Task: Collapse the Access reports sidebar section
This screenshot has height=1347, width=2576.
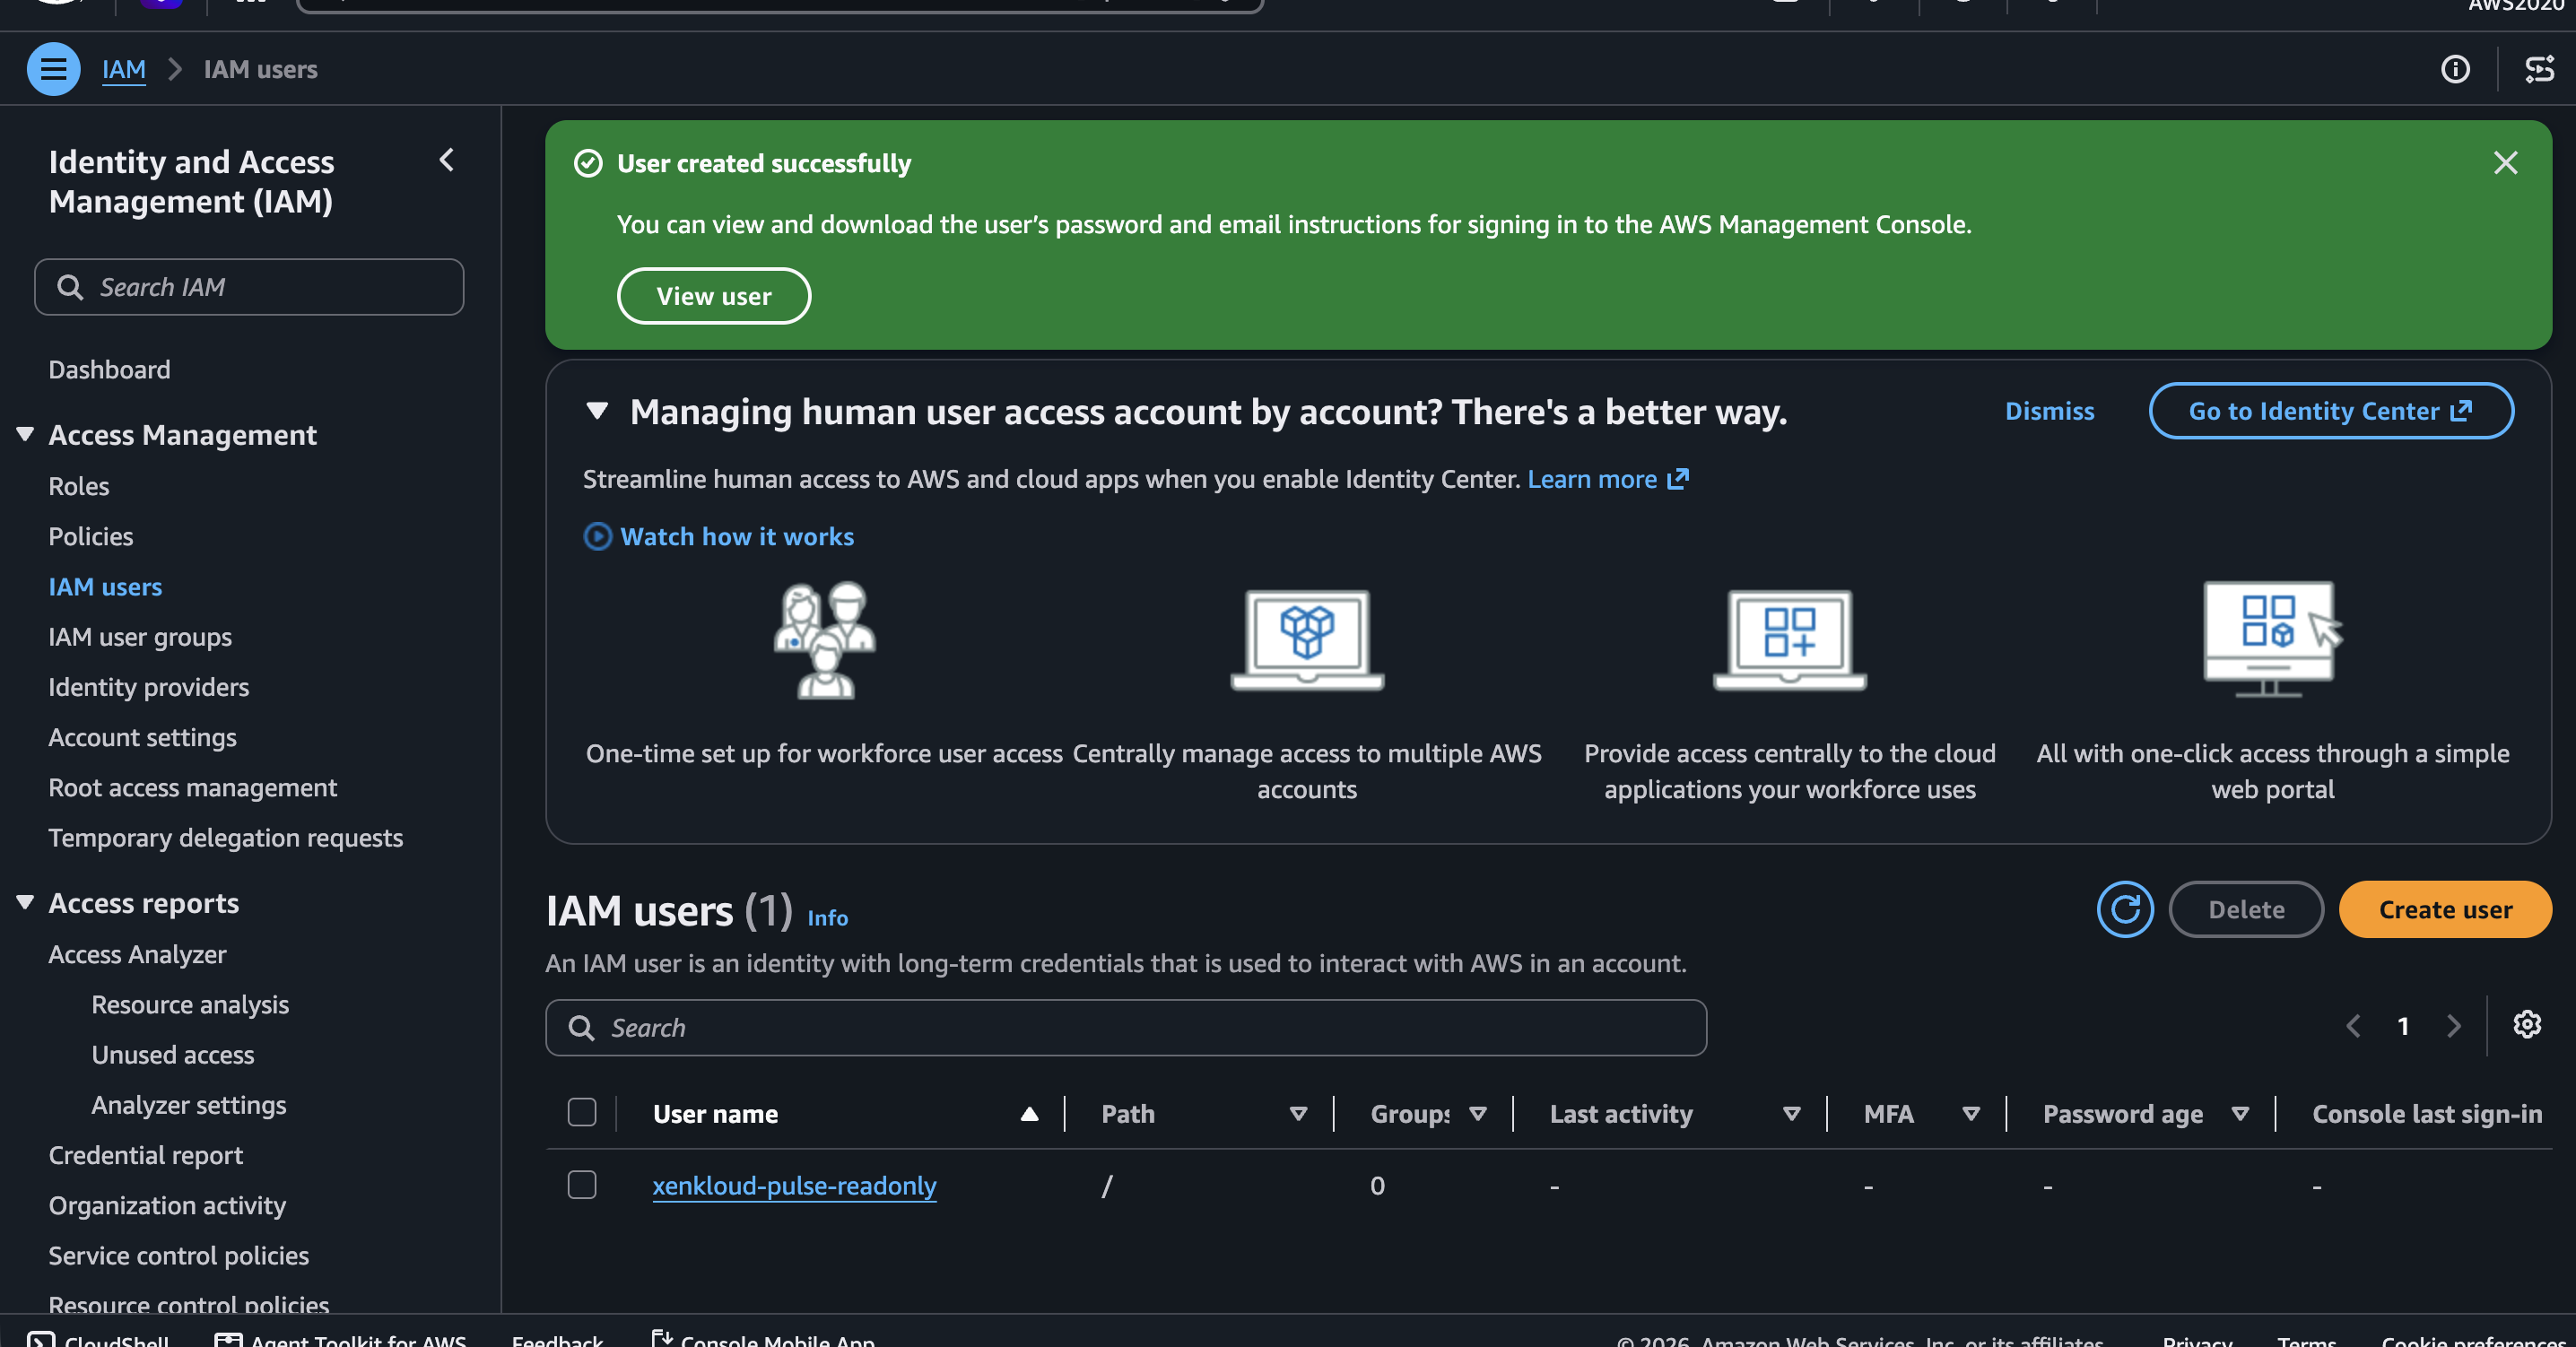Action: [25, 902]
